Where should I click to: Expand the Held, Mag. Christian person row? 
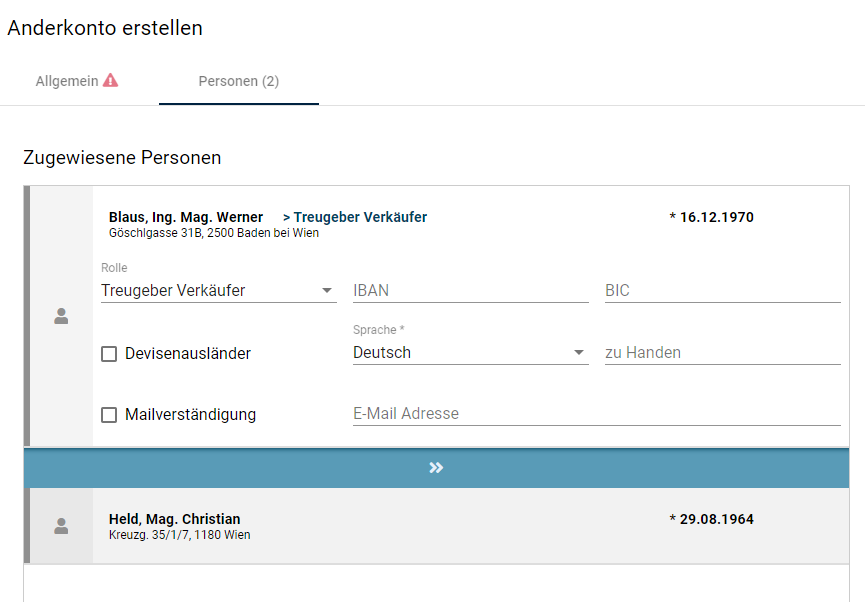coord(400,526)
